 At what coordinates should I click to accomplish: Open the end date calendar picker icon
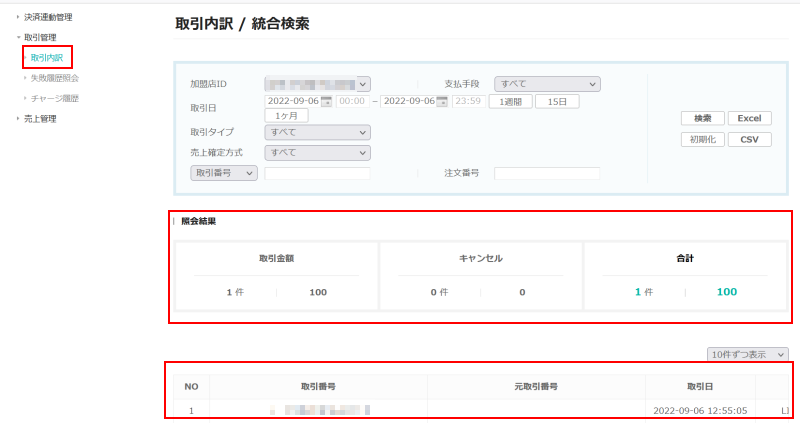point(442,102)
